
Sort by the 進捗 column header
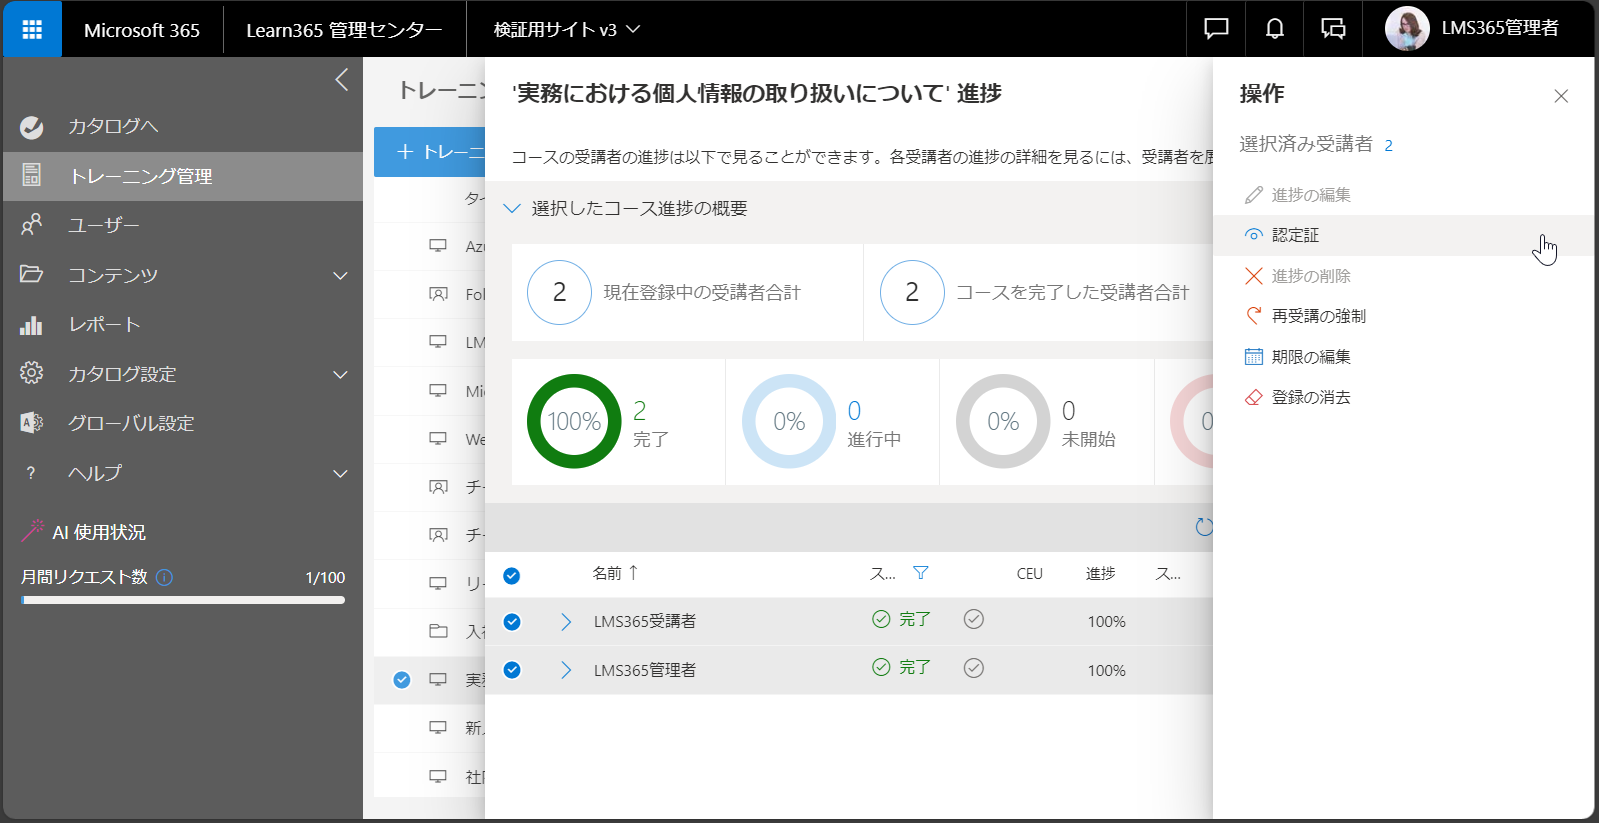point(1101,574)
